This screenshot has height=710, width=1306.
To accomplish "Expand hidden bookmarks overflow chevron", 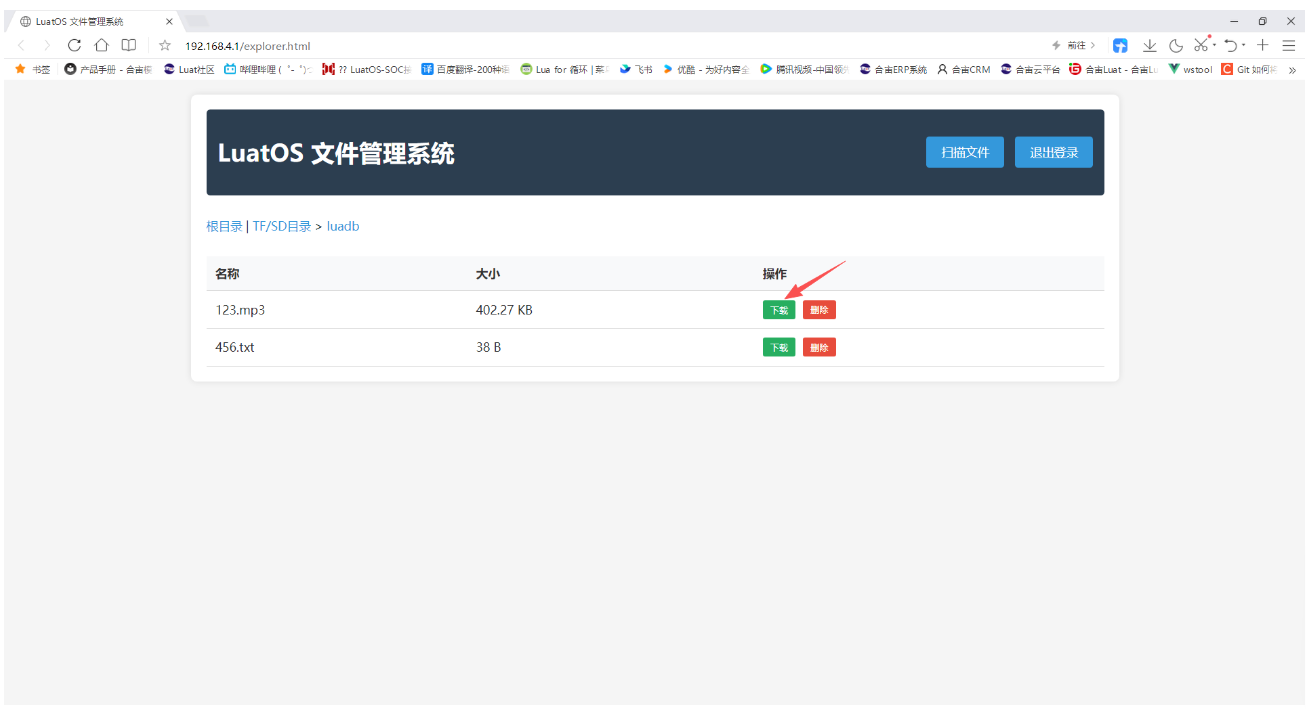I will click(1292, 70).
